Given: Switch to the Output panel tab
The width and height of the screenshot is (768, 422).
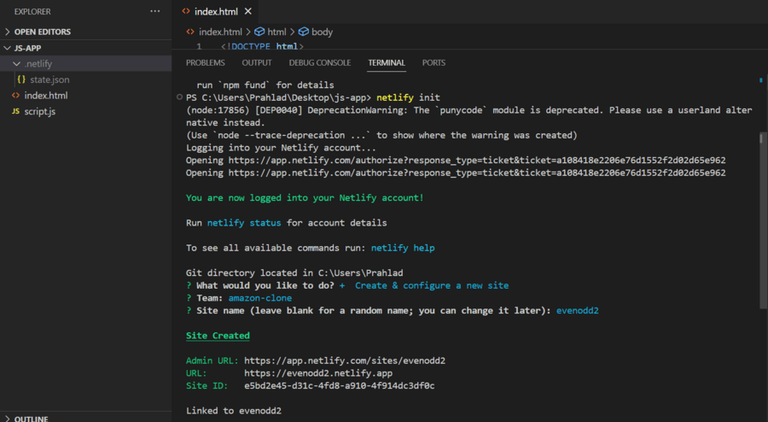Looking at the screenshot, I should [257, 63].
